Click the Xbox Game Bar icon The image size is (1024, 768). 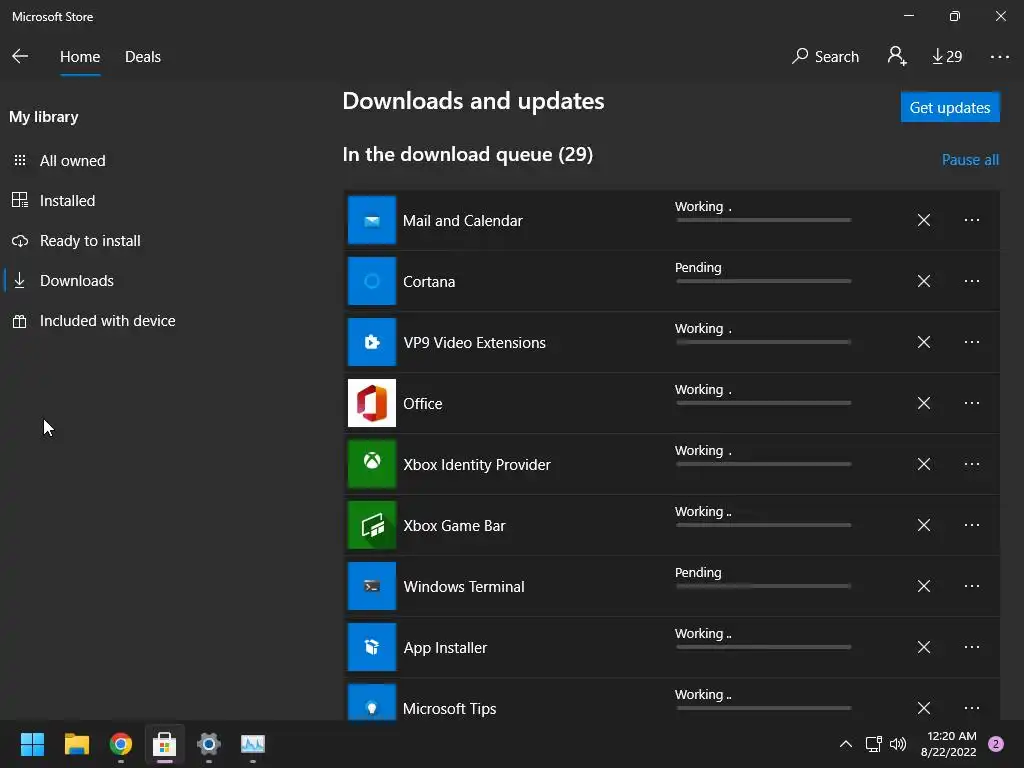(372, 525)
